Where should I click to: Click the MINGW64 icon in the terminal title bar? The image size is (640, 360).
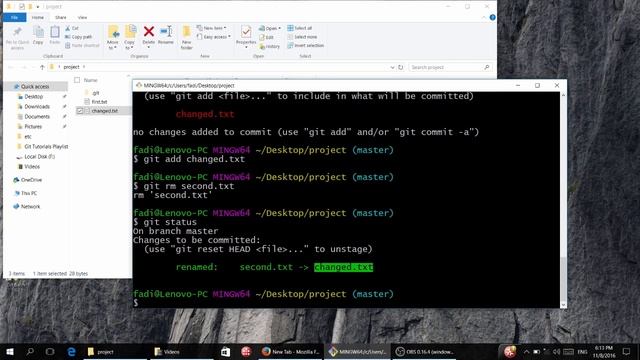[x=139, y=85]
